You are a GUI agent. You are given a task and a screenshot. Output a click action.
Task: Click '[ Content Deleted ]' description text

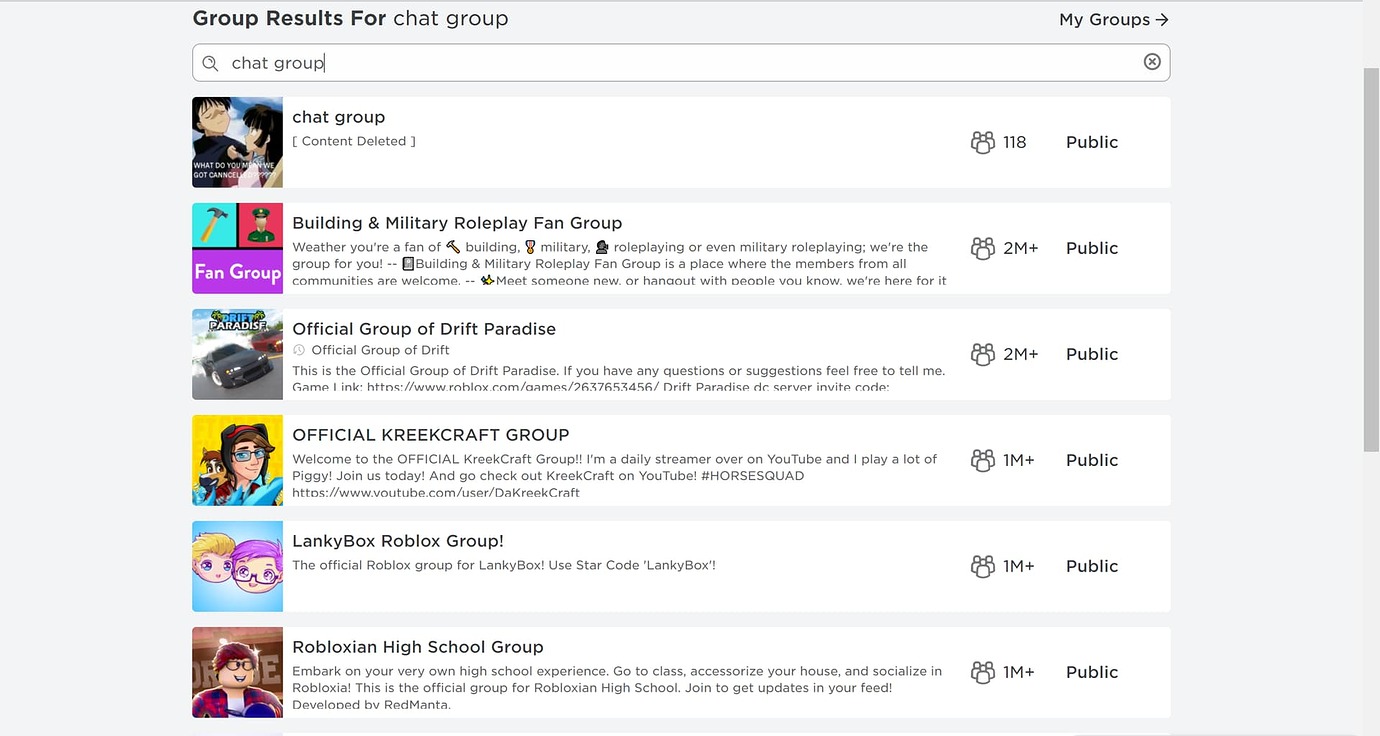pyautogui.click(x=354, y=141)
